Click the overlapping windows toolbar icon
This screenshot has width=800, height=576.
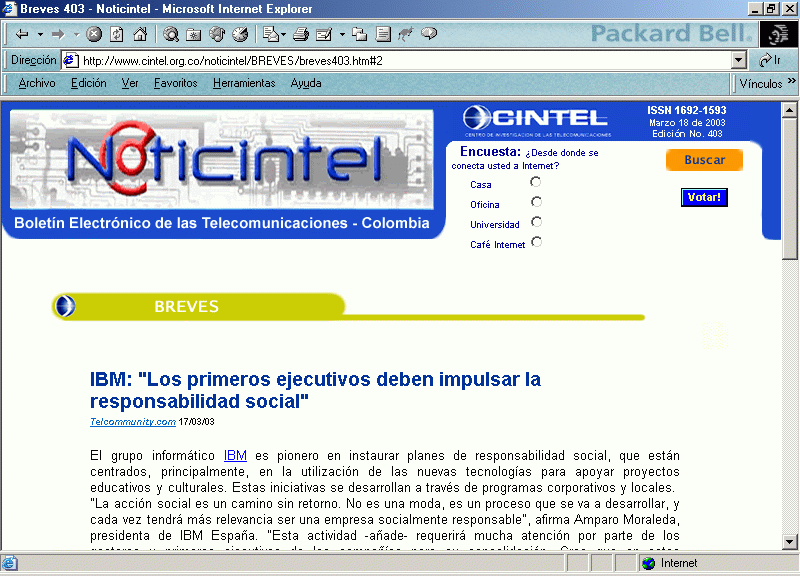[x=360, y=34]
